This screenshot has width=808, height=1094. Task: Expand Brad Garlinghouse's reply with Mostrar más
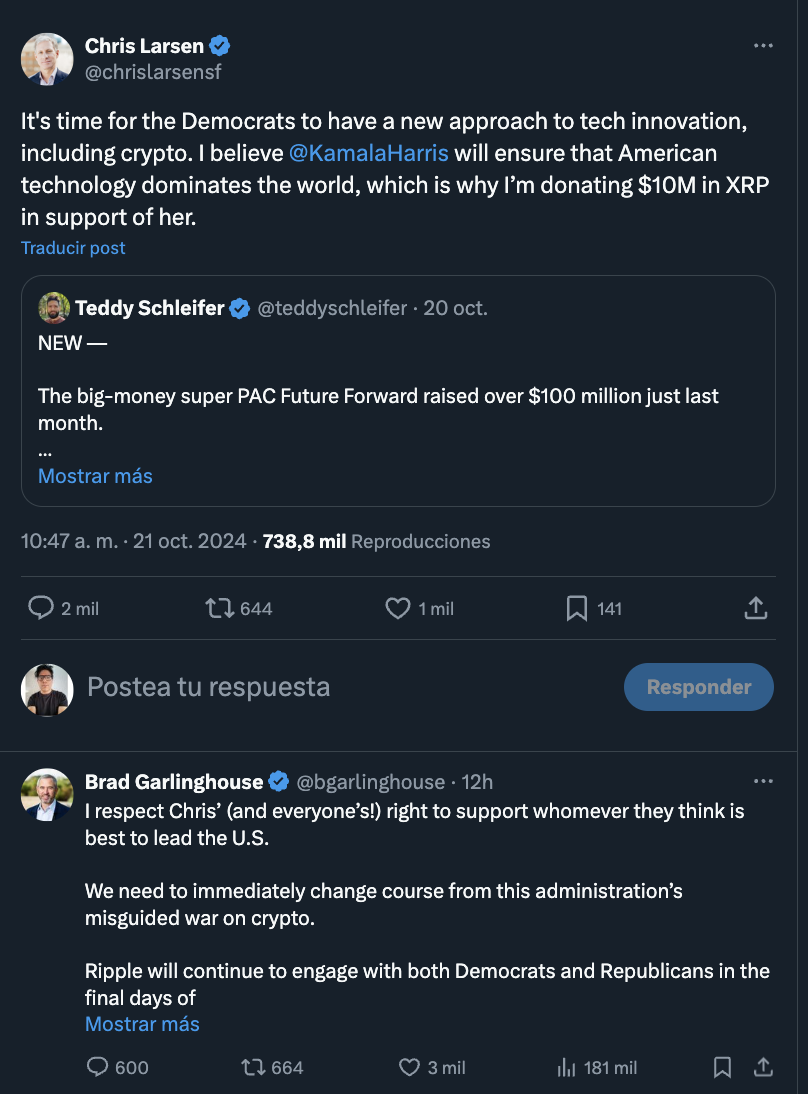coord(142,1024)
